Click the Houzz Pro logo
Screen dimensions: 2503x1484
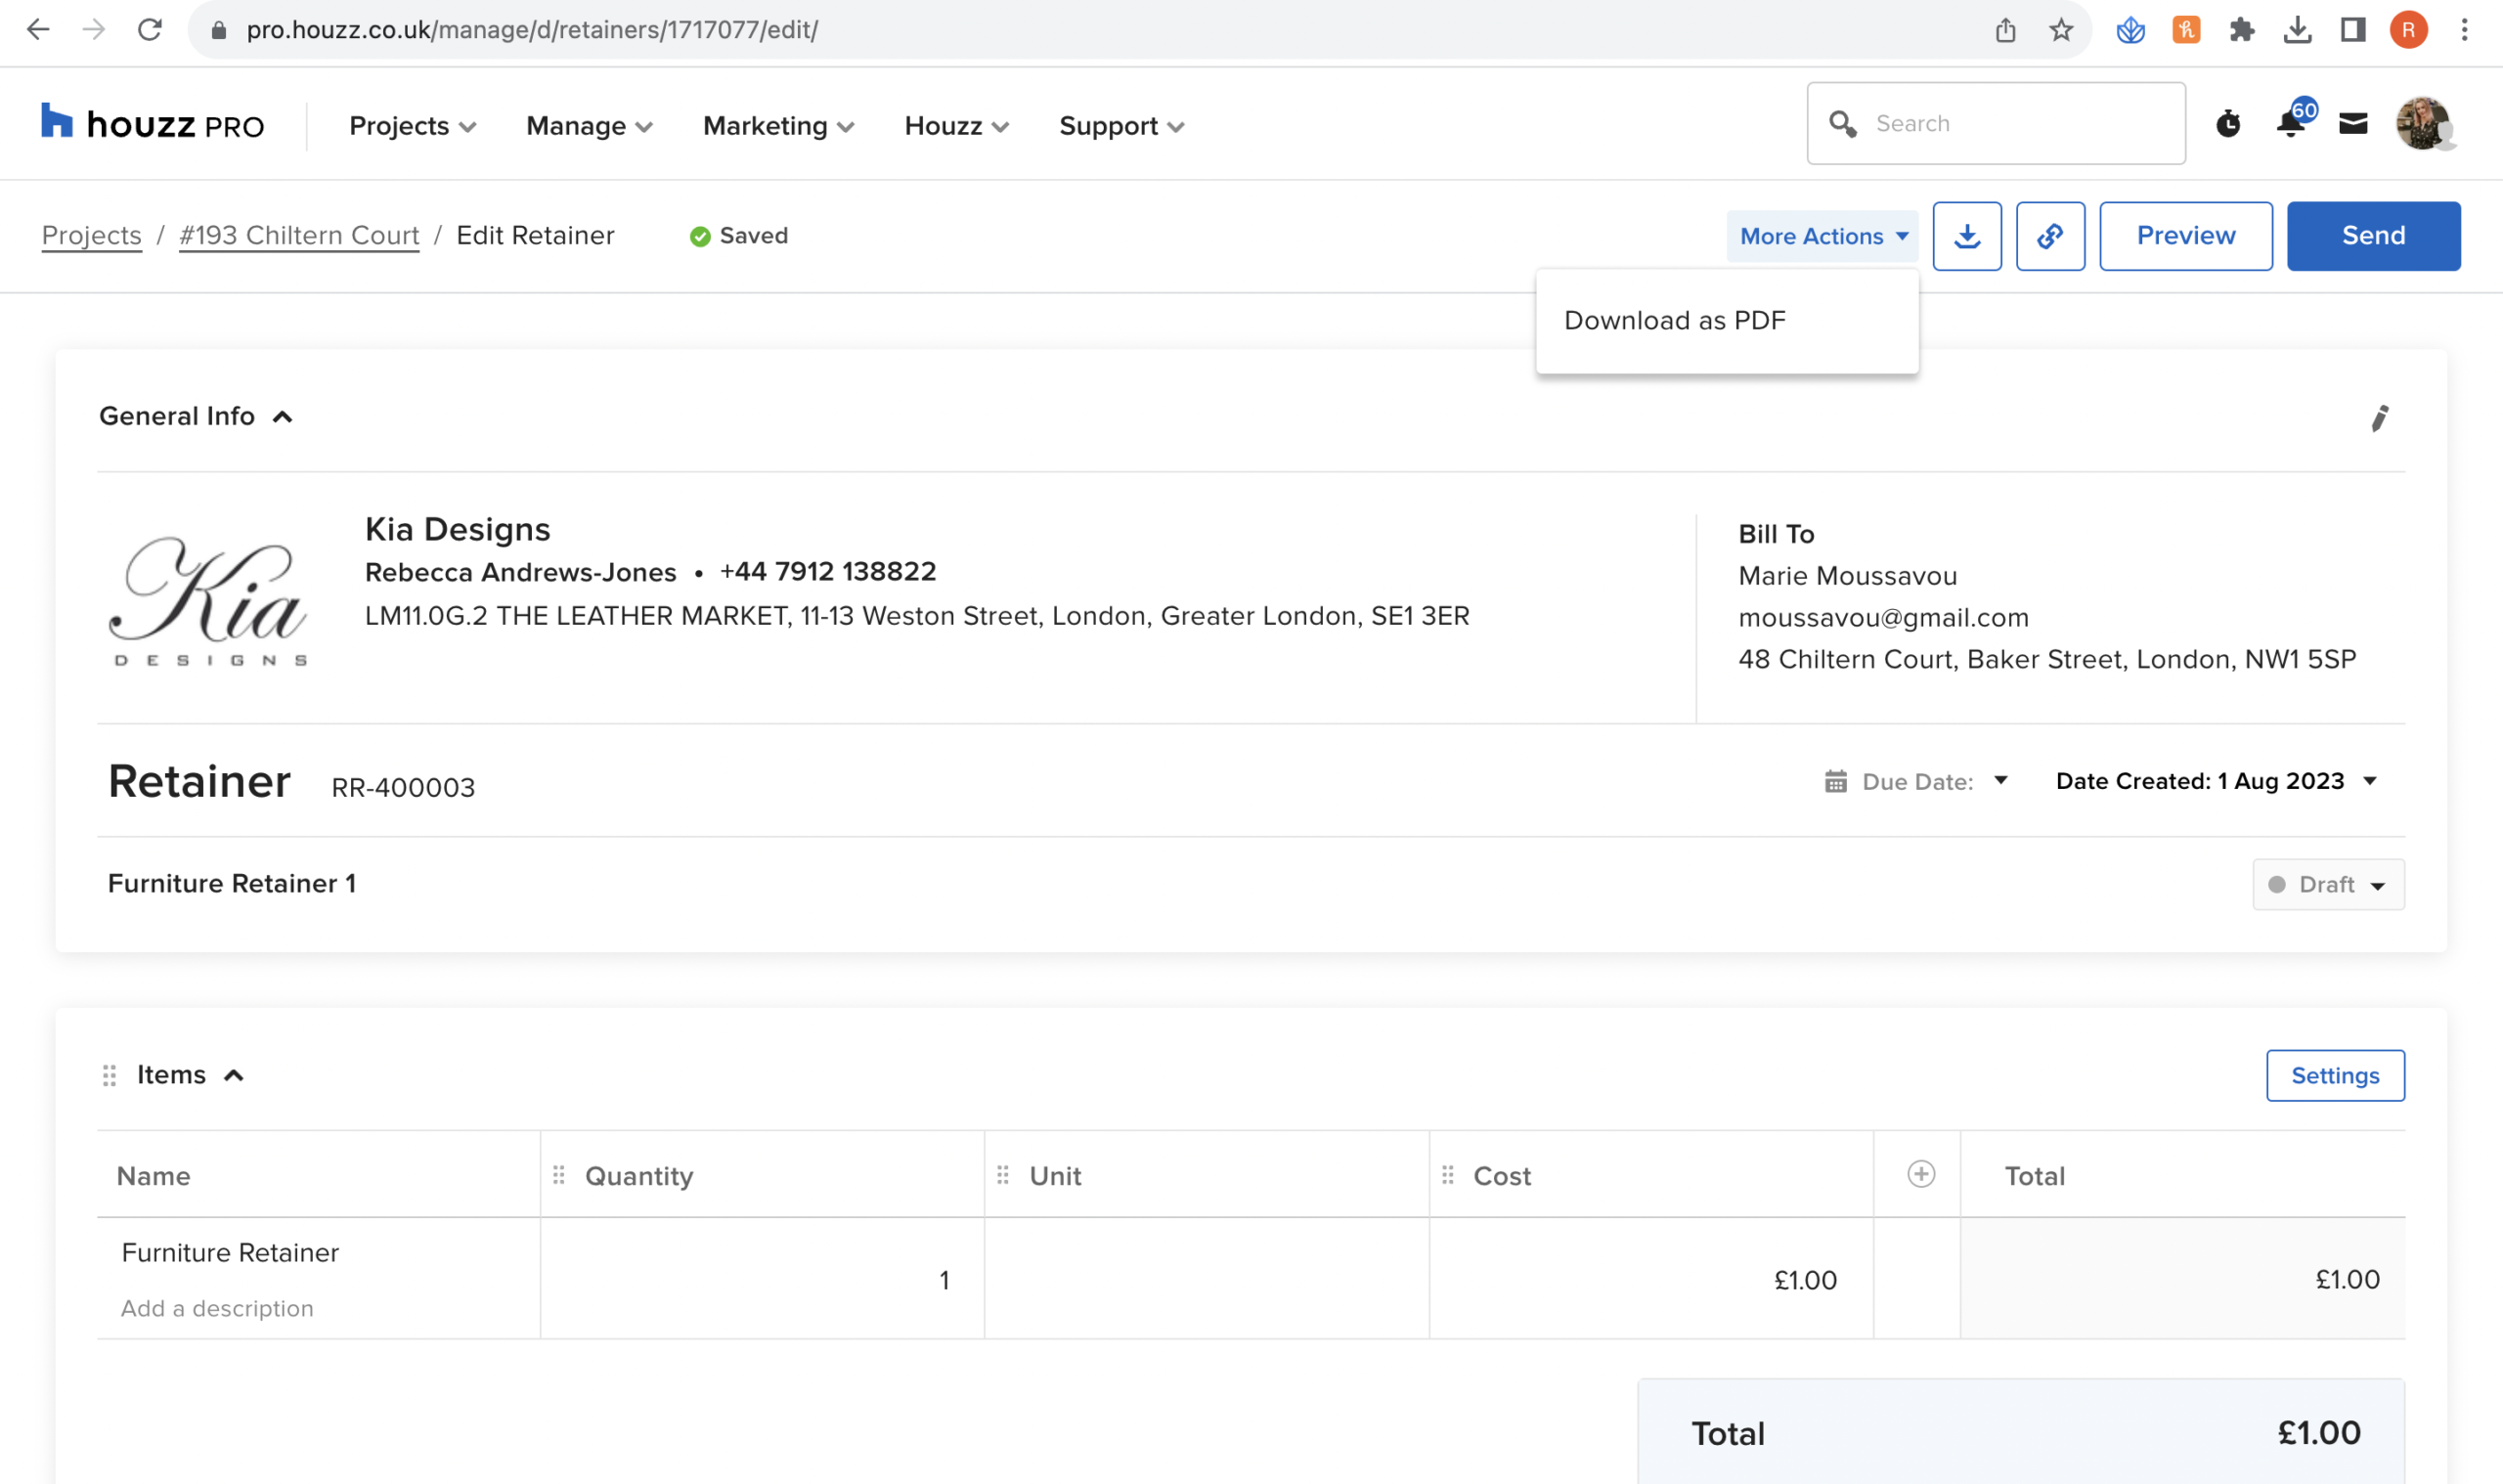click(x=152, y=125)
